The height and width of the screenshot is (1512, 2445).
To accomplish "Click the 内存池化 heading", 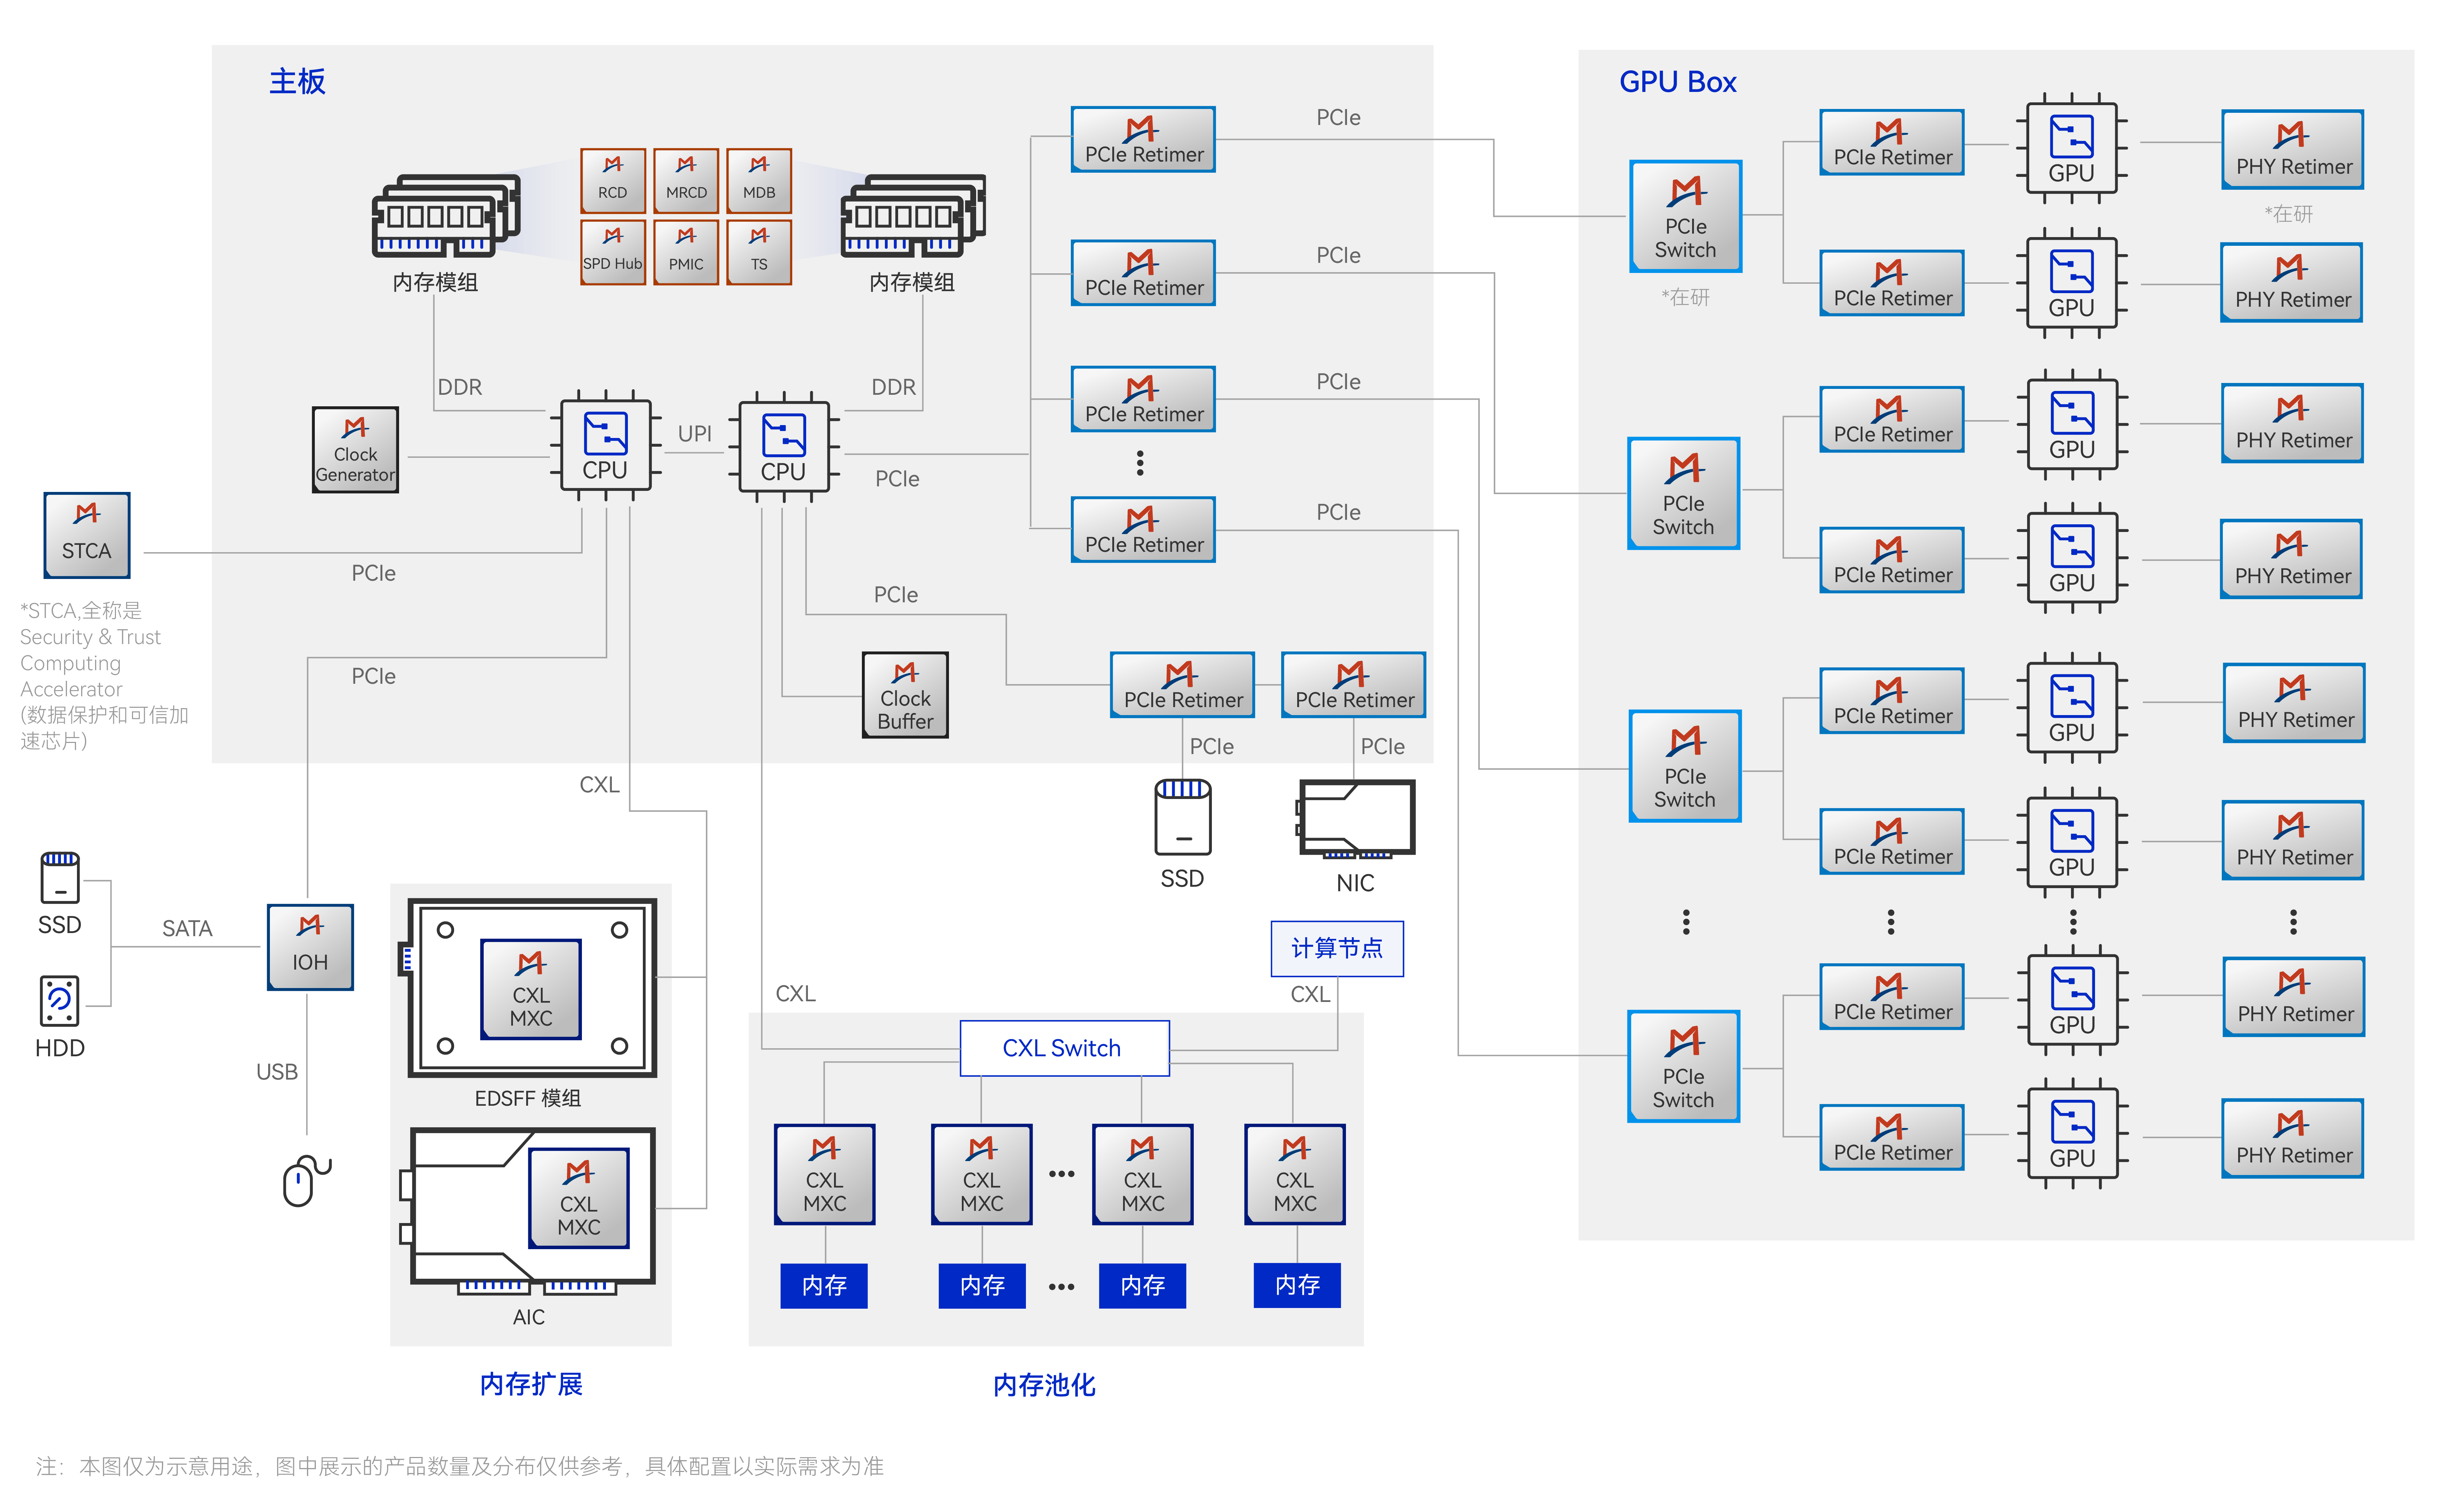I will [1044, 1385].
